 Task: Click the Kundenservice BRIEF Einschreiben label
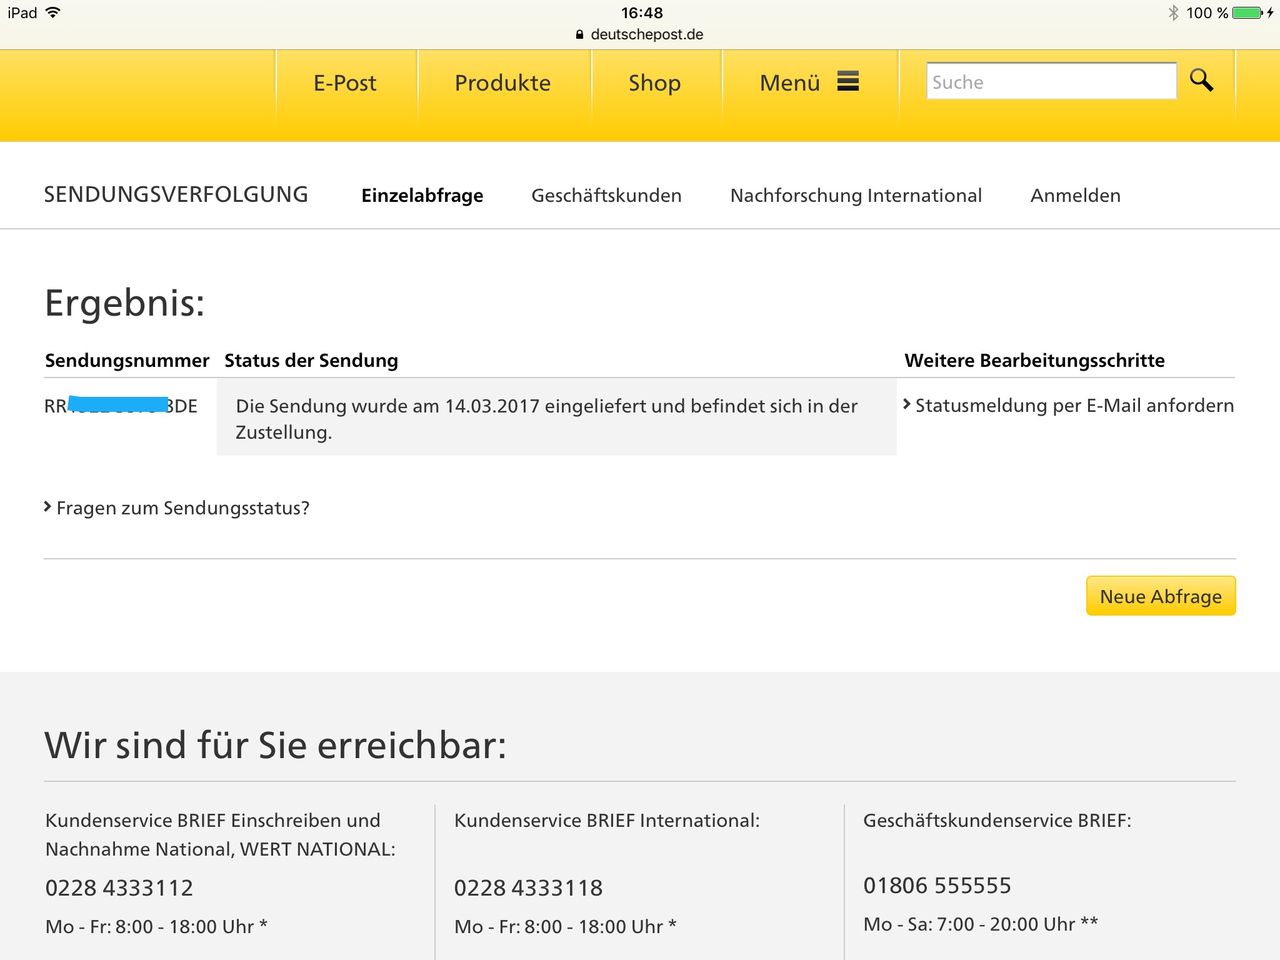pyautogui.click(x=220, y=835)
